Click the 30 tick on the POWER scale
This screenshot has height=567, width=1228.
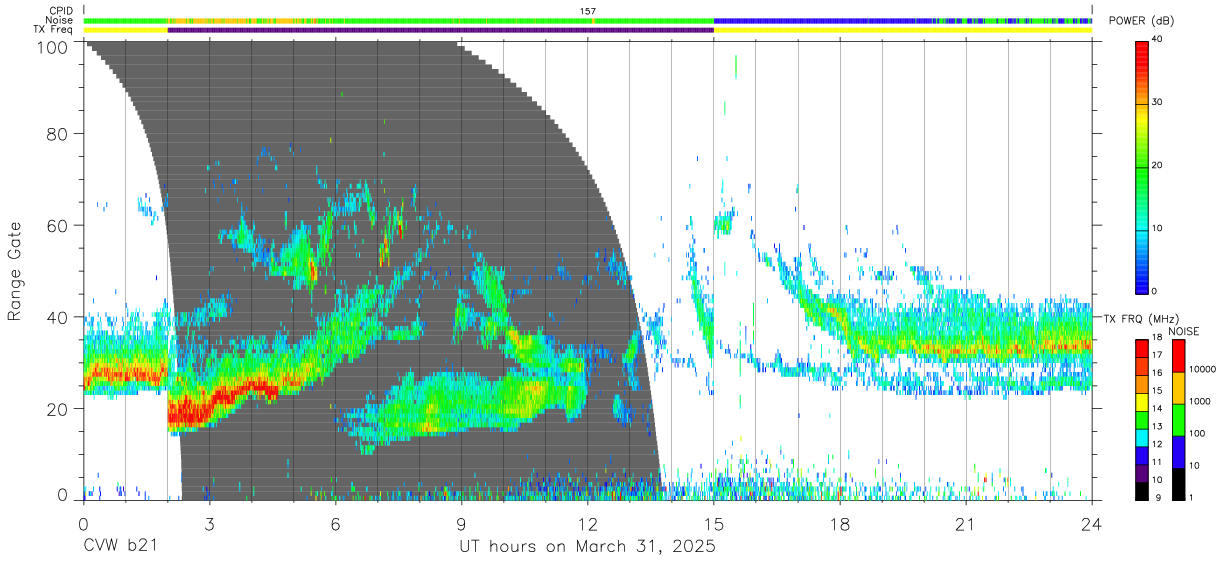[1158, 102]
